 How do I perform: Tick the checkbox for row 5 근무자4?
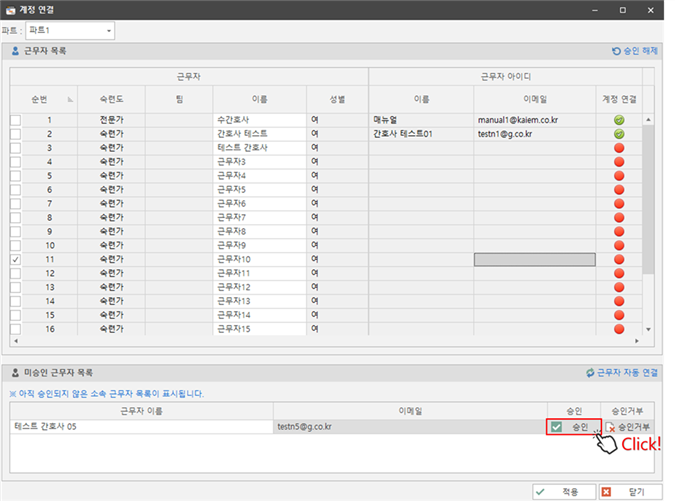[14, 175]
